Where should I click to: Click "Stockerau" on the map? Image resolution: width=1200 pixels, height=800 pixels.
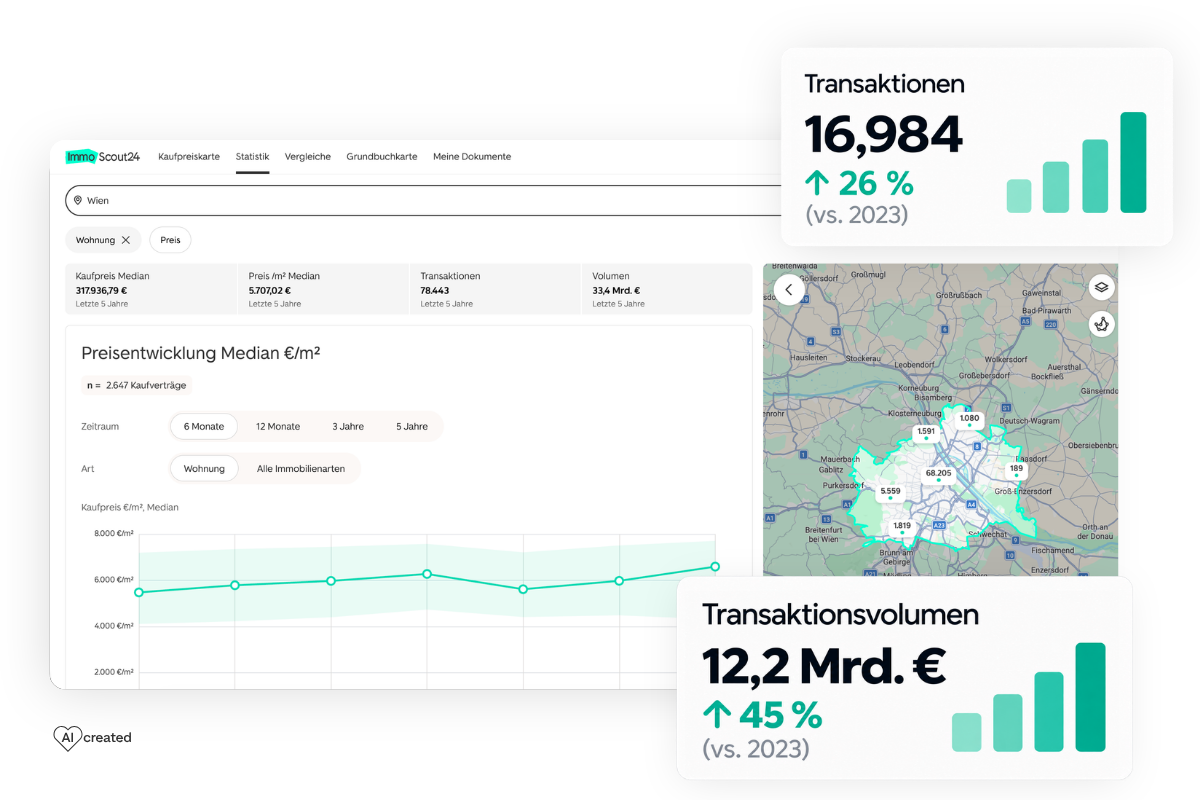[x=863, y=357]
